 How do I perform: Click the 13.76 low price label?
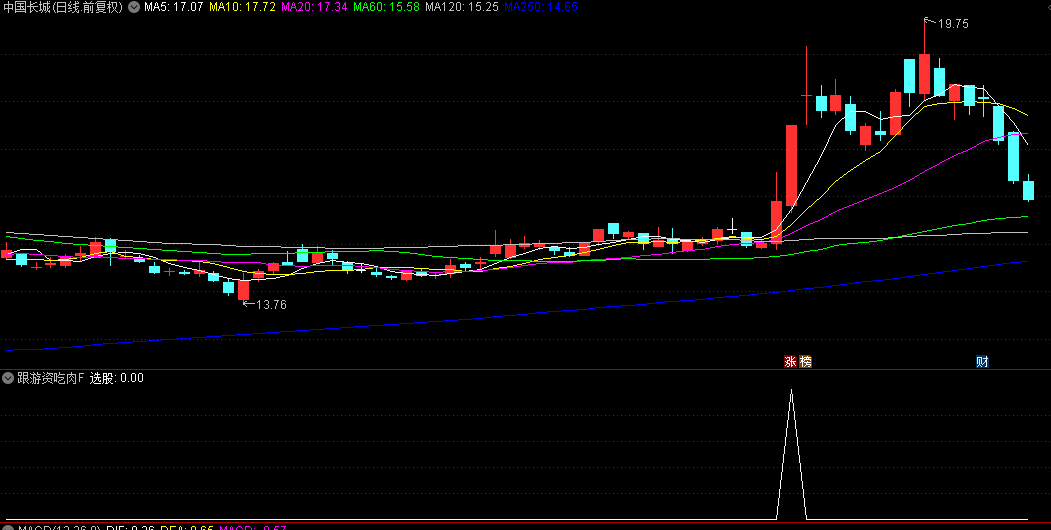271,304
